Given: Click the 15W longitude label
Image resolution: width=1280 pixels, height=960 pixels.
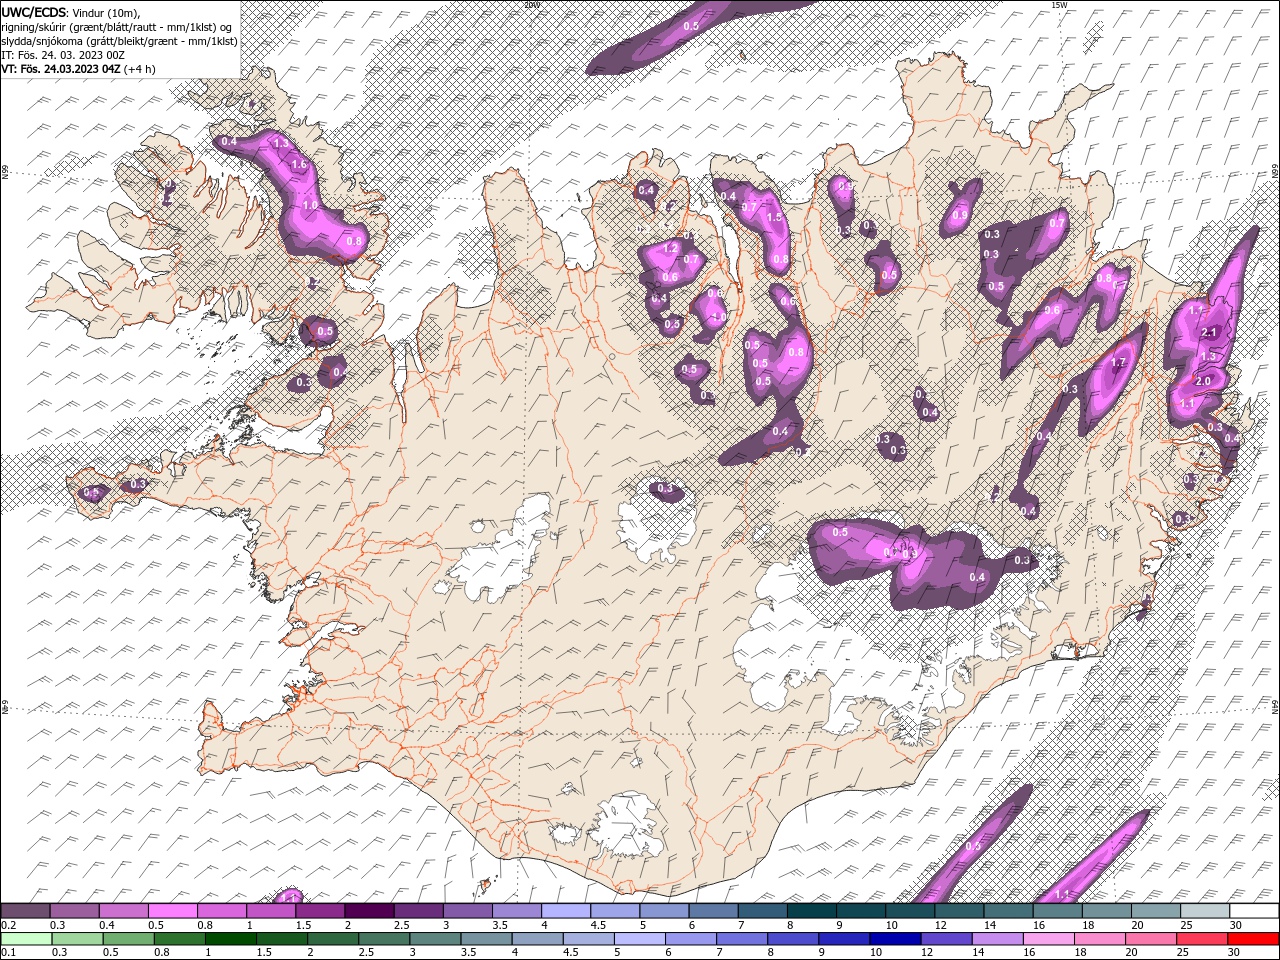Looking at the screenshot, I should 1059,5.
